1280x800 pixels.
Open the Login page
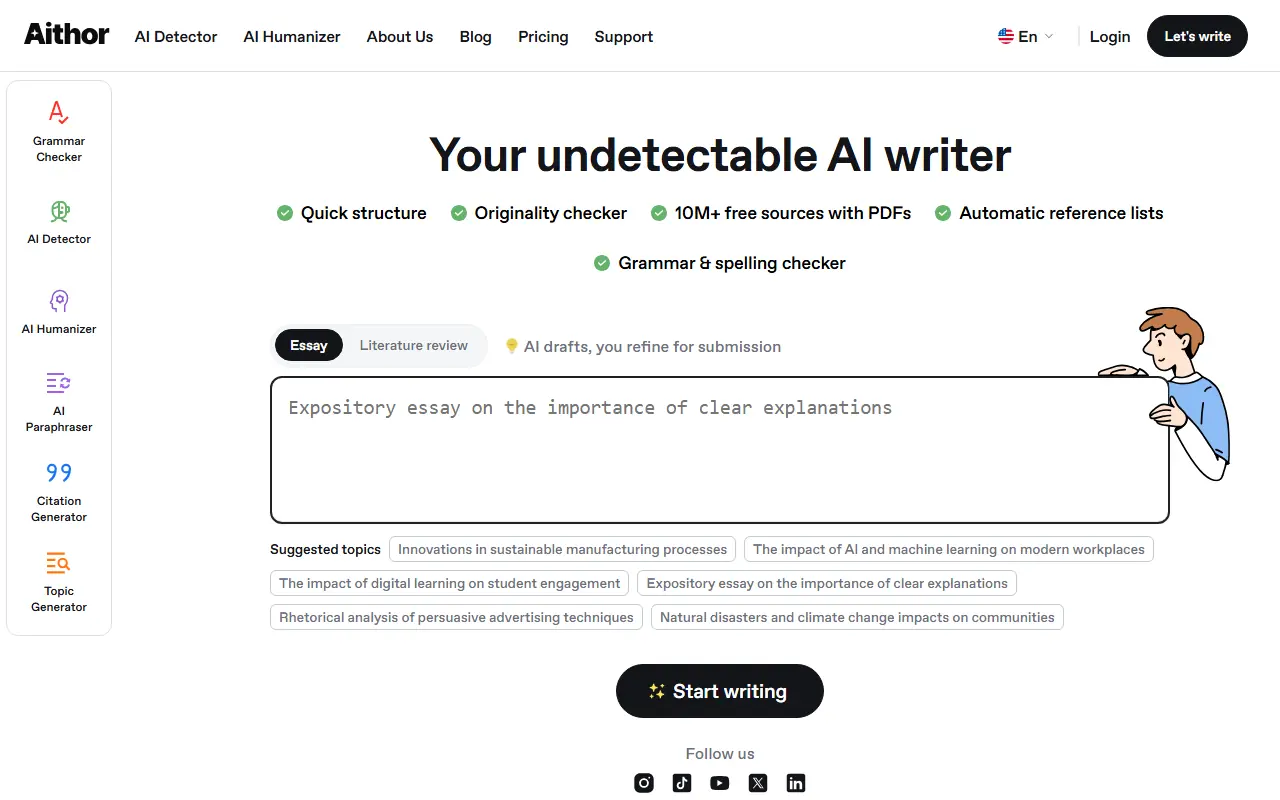click(1110, 36)
